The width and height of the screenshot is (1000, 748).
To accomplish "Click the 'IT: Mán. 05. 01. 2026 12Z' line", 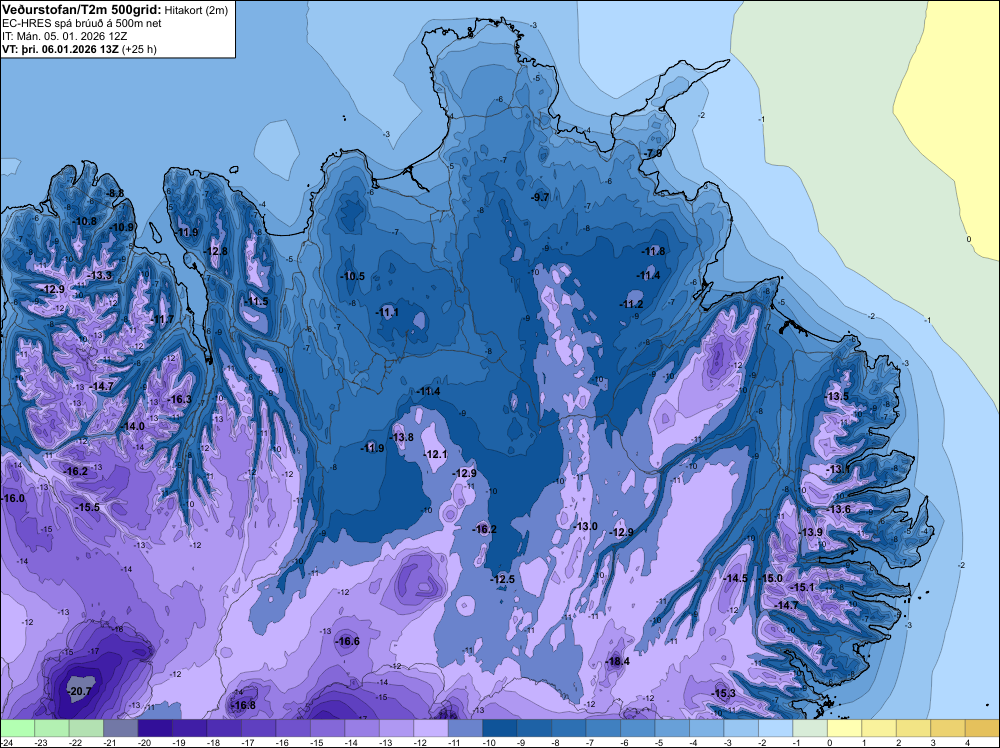I will [x=64, y=36].
